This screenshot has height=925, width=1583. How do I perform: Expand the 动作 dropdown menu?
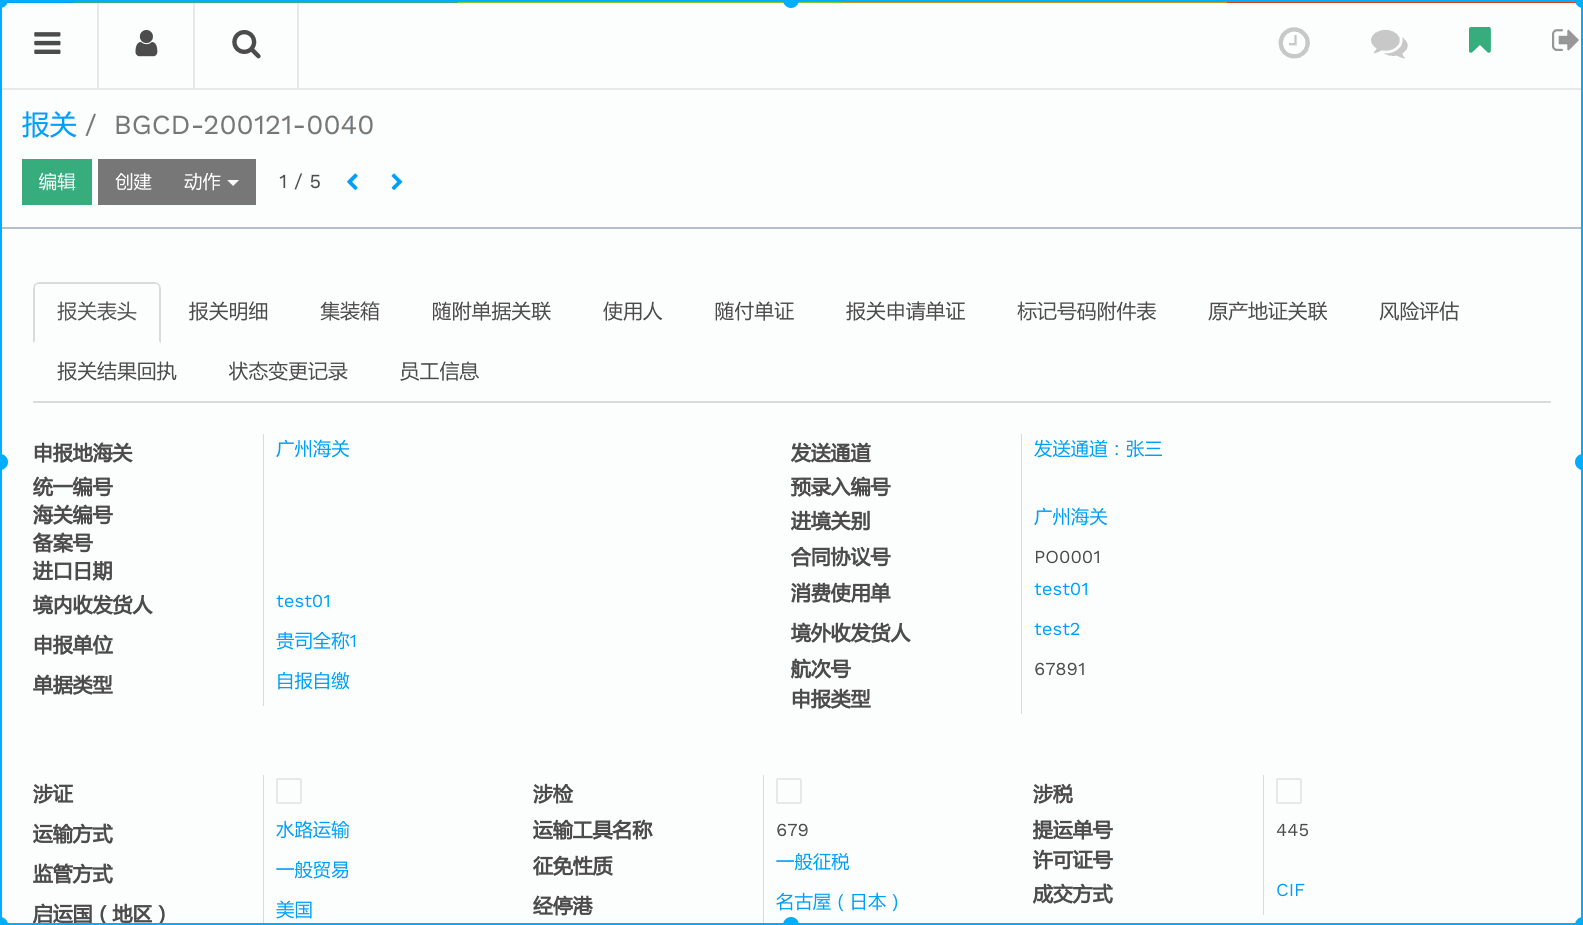click(x=211, y=182)
